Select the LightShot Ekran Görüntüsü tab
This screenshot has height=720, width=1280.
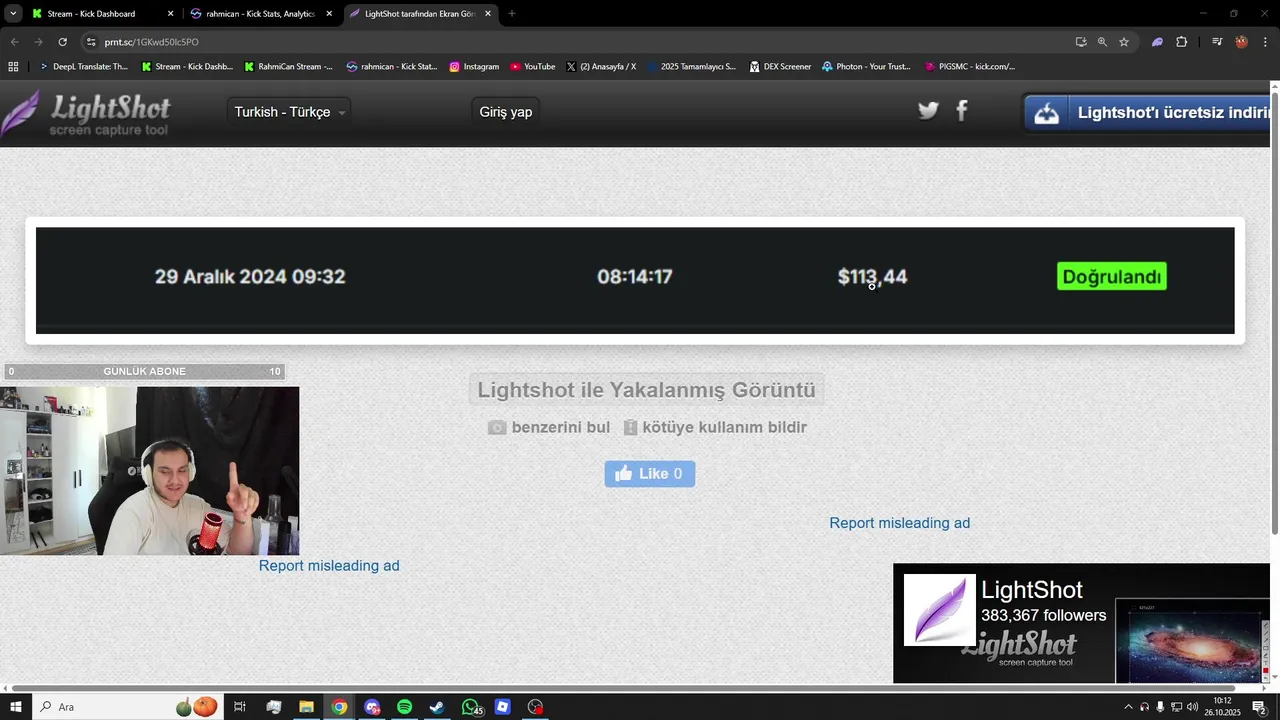tap(419, 14)
